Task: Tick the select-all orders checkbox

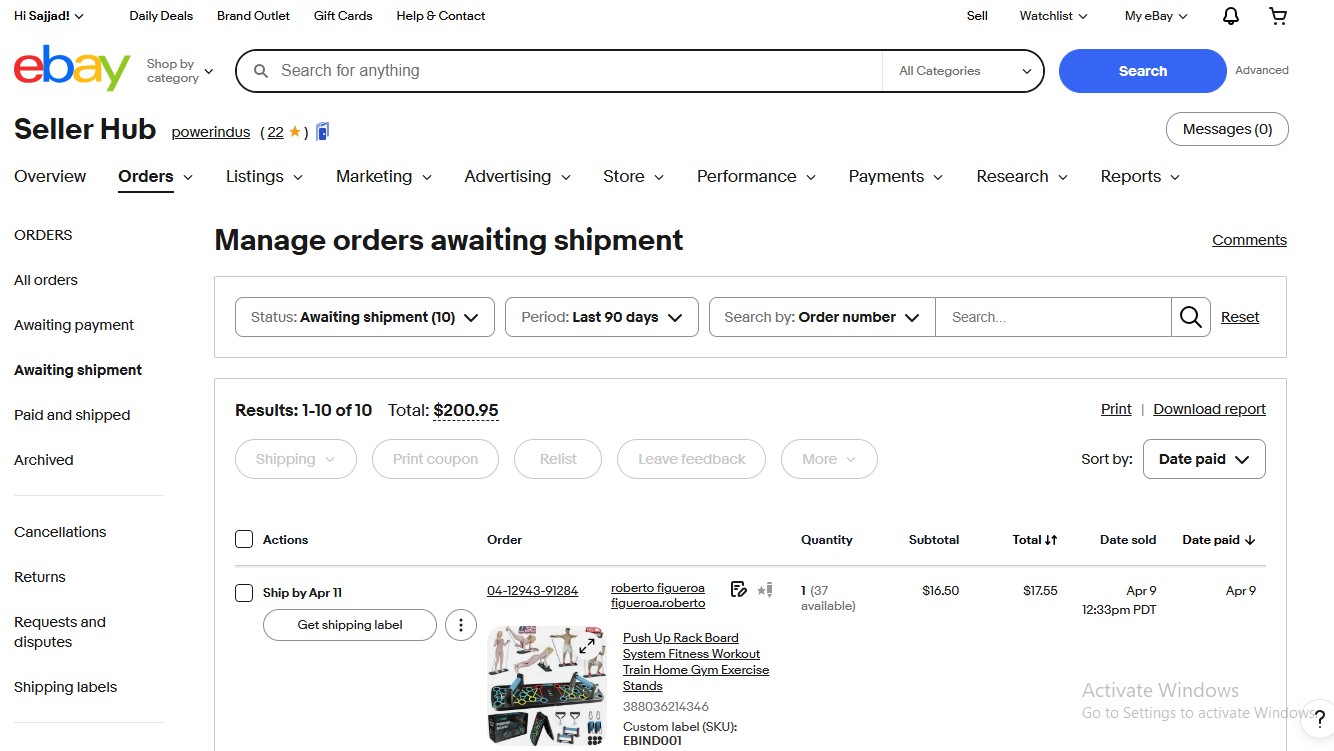Action: [x=244, y=540]
